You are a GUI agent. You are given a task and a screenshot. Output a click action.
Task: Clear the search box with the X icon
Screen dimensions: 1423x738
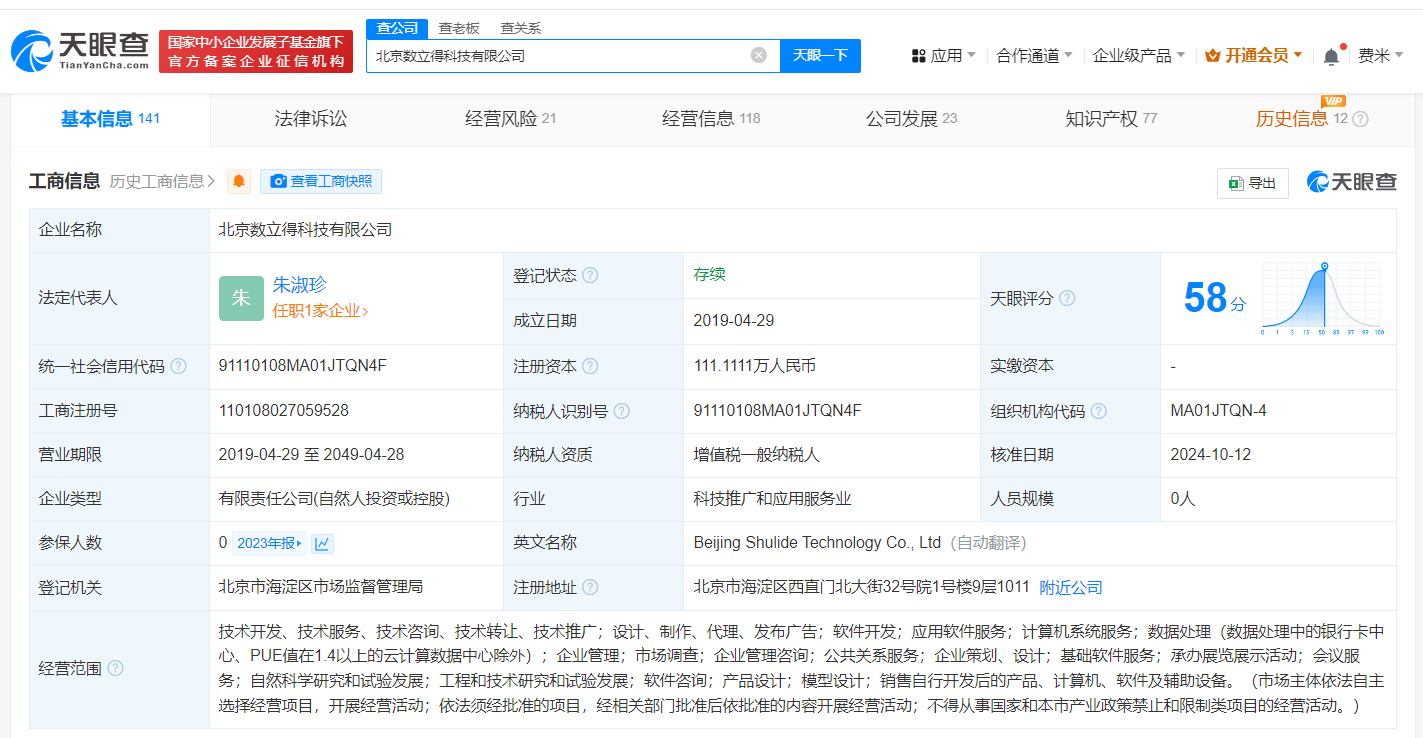coord(757,55)
